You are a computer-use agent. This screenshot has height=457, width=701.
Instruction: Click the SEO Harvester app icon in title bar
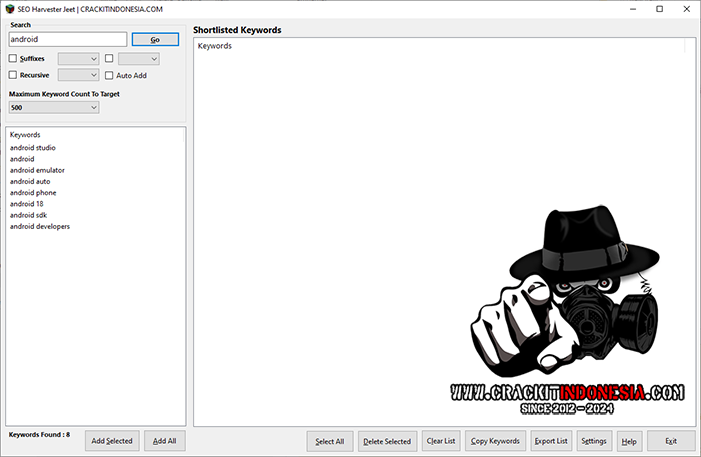[x=10, y=9]
